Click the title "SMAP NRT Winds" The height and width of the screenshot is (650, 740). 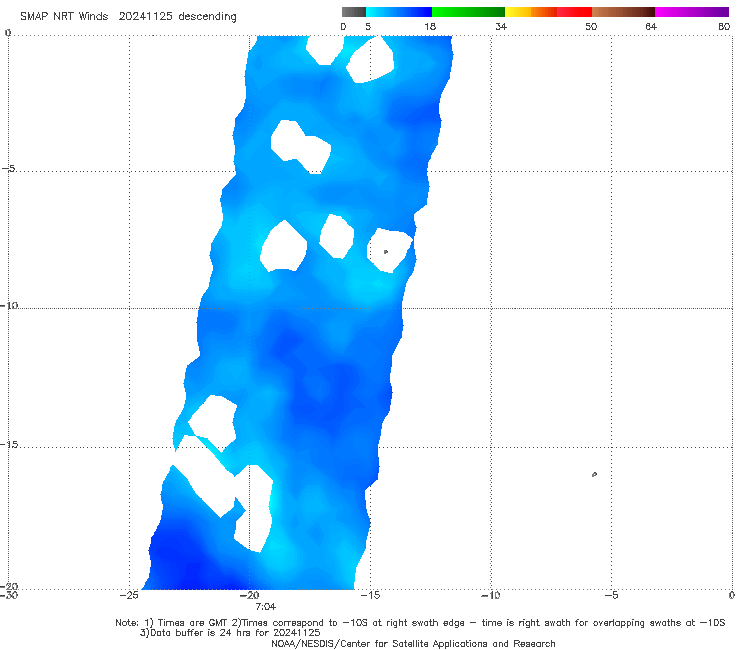click(64, 17)
